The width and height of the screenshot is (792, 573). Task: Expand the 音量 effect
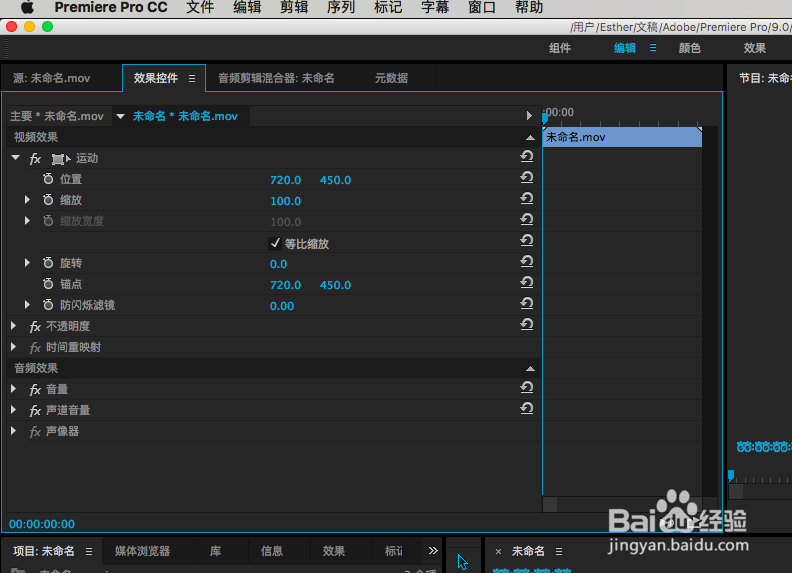click(x=14, y=389)
